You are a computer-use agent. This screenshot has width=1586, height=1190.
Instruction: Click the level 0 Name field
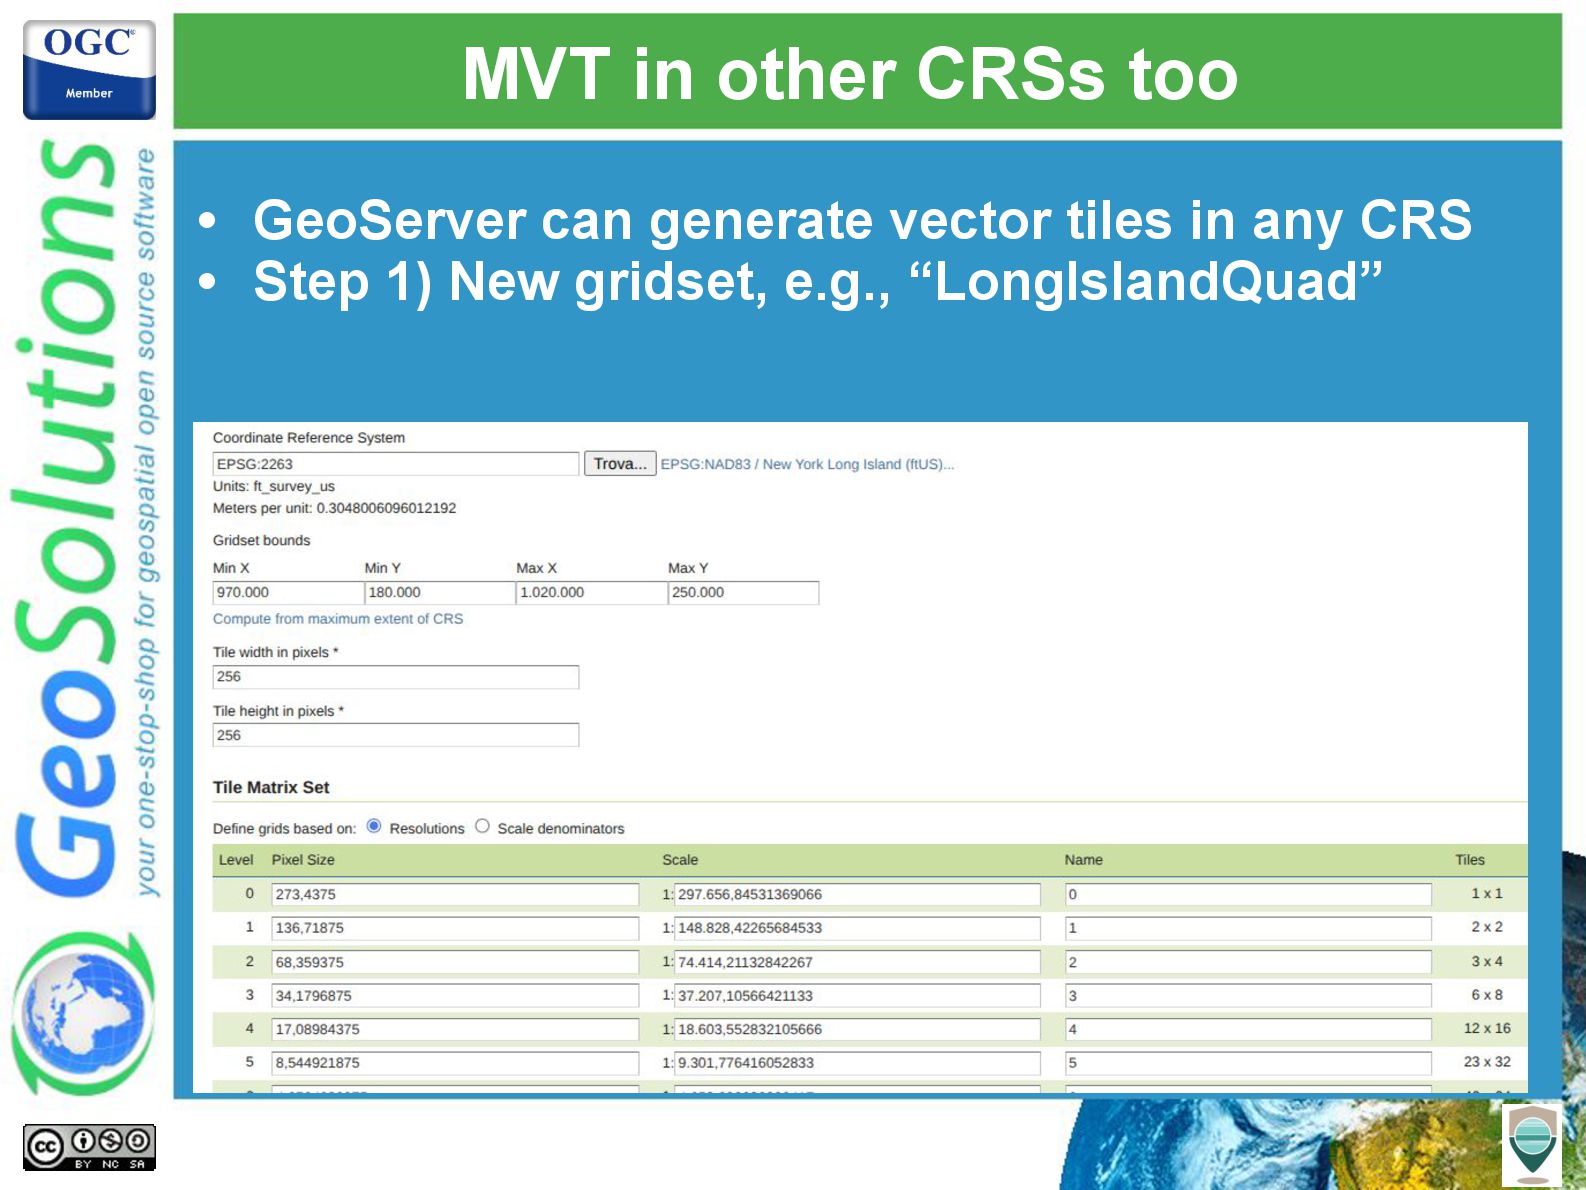pos(1248,894)
